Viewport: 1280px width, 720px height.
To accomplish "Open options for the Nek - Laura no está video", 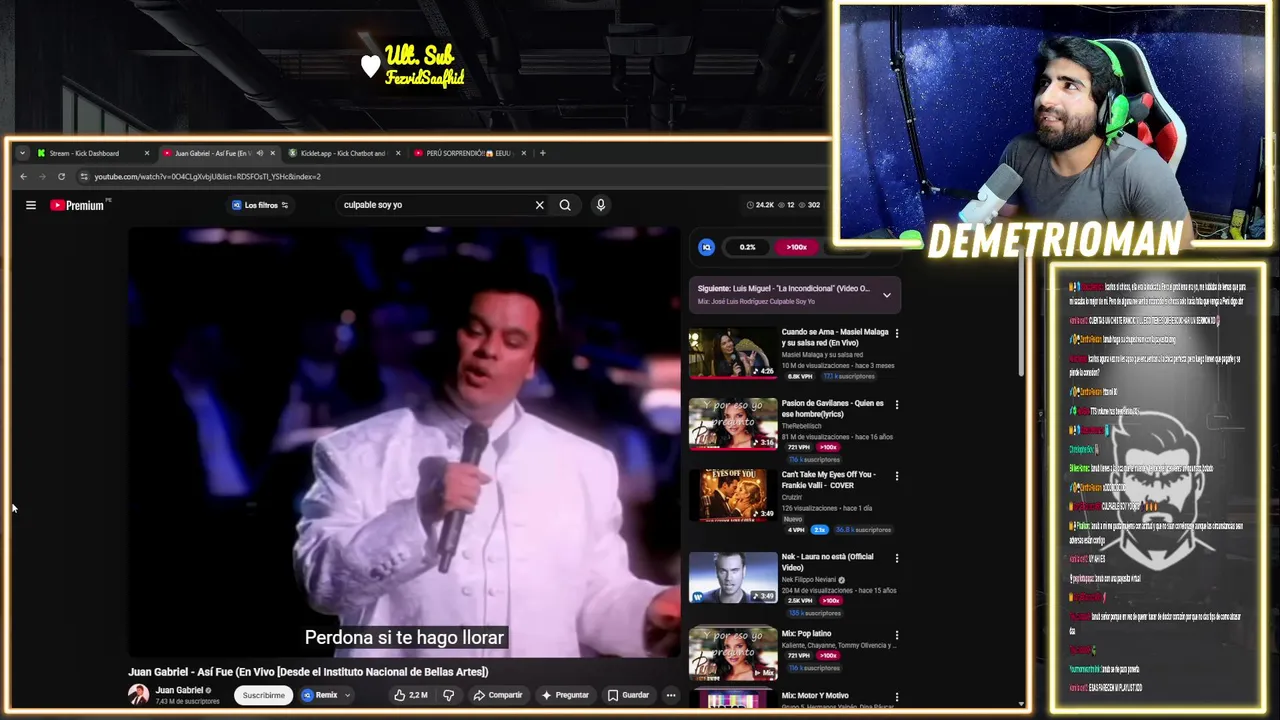I will pyautogui.click(x=896, y=558).
